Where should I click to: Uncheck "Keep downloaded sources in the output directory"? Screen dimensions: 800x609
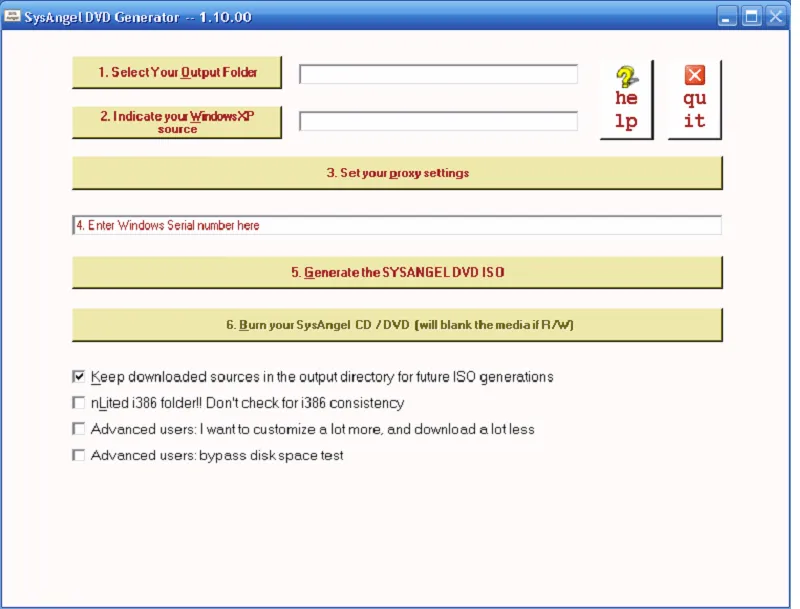point(78,377)
